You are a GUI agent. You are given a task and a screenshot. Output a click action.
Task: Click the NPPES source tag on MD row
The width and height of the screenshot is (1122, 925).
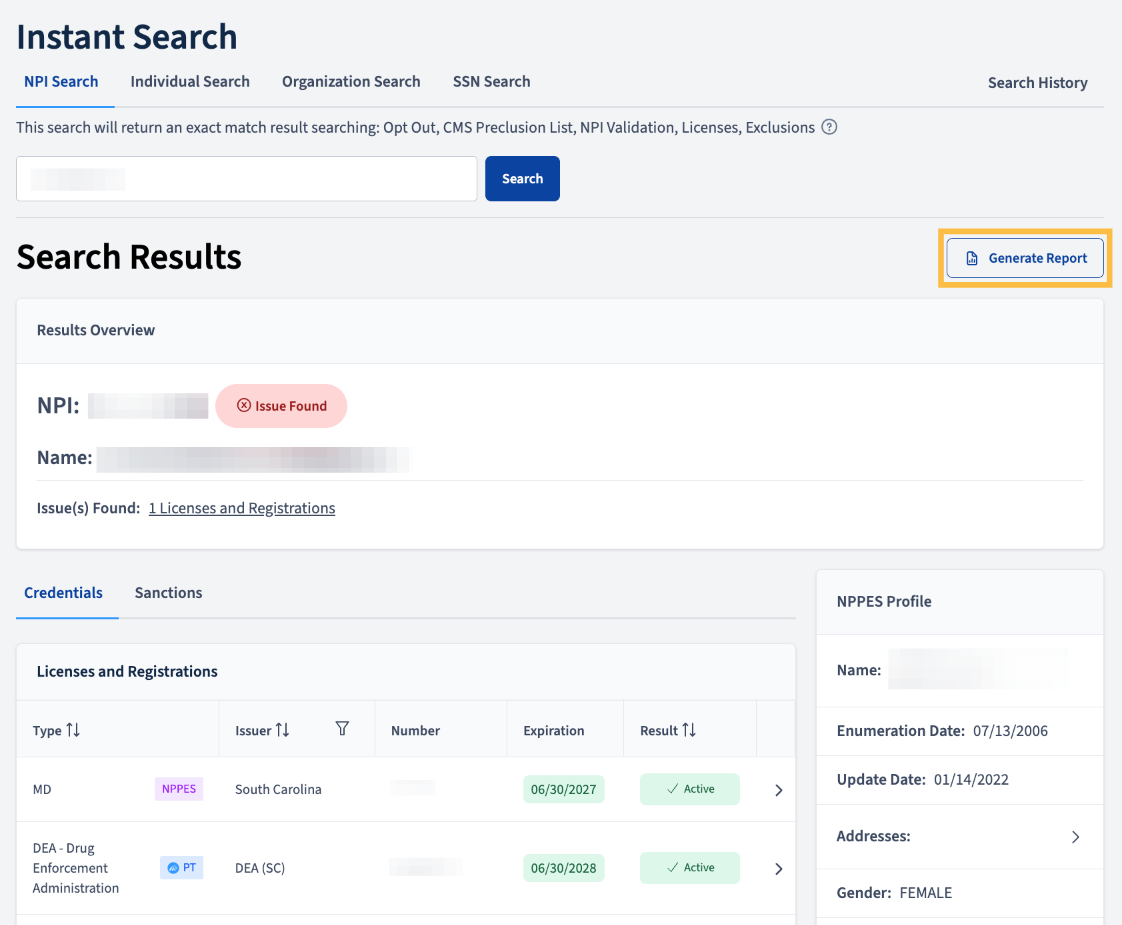click(179, 788)
